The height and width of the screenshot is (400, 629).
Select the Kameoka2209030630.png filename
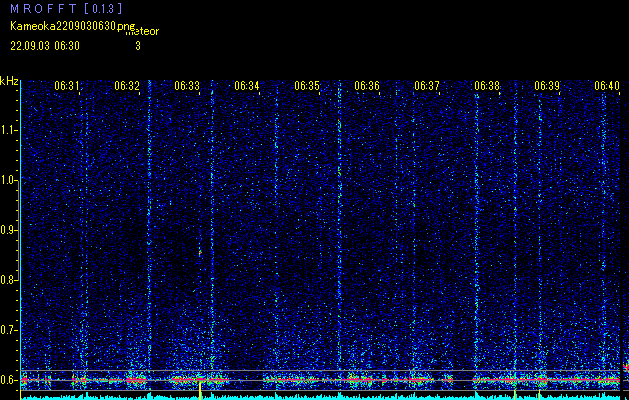point(73,26)
